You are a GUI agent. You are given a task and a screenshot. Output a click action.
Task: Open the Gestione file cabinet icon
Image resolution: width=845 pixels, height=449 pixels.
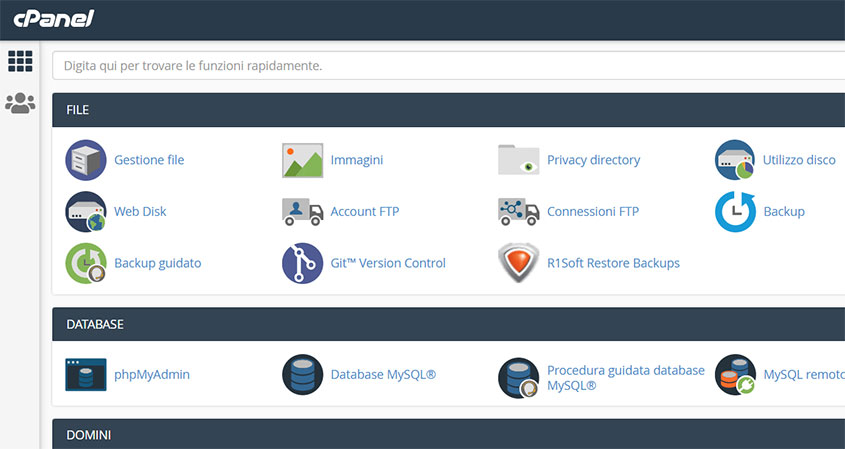pos(86,160)
